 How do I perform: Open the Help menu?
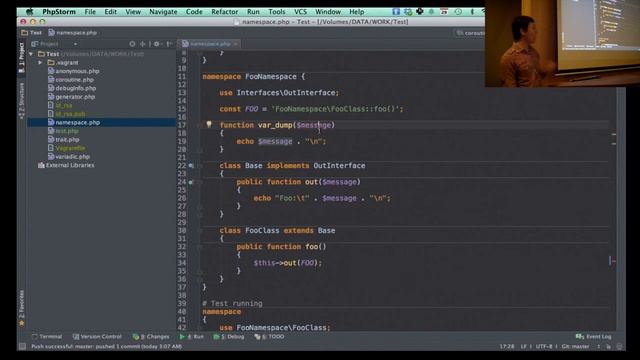357,12
